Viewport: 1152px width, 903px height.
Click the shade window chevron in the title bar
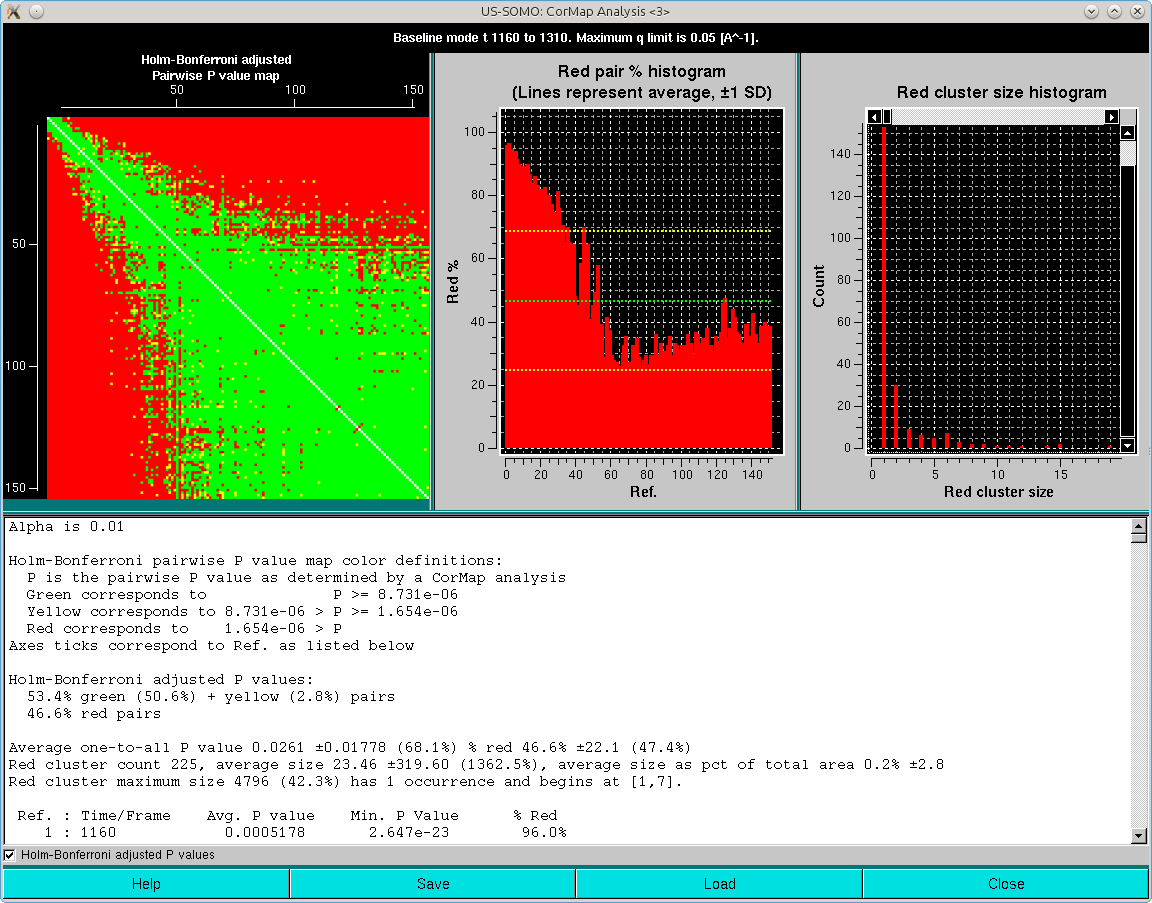1091,11
